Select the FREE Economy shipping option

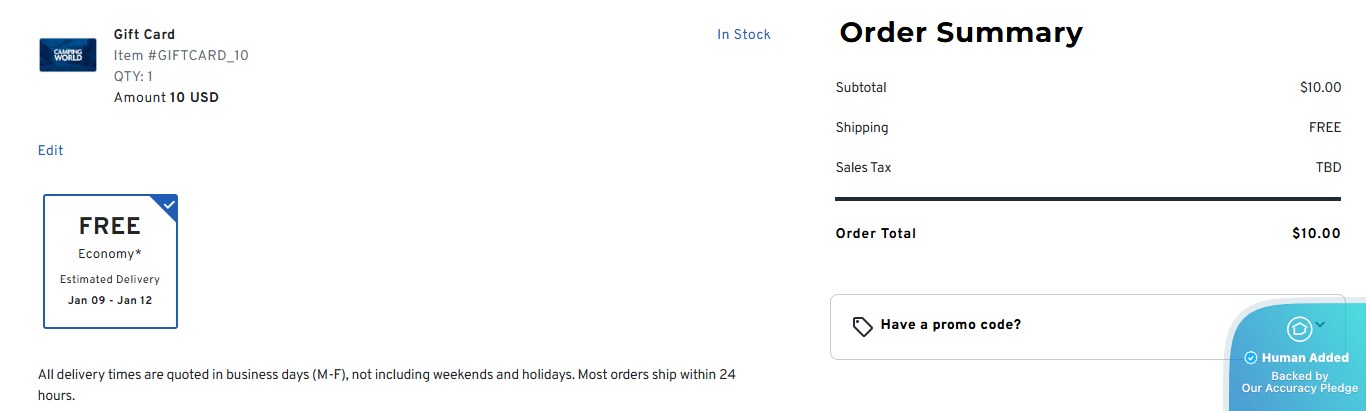[x=110, y=261]
